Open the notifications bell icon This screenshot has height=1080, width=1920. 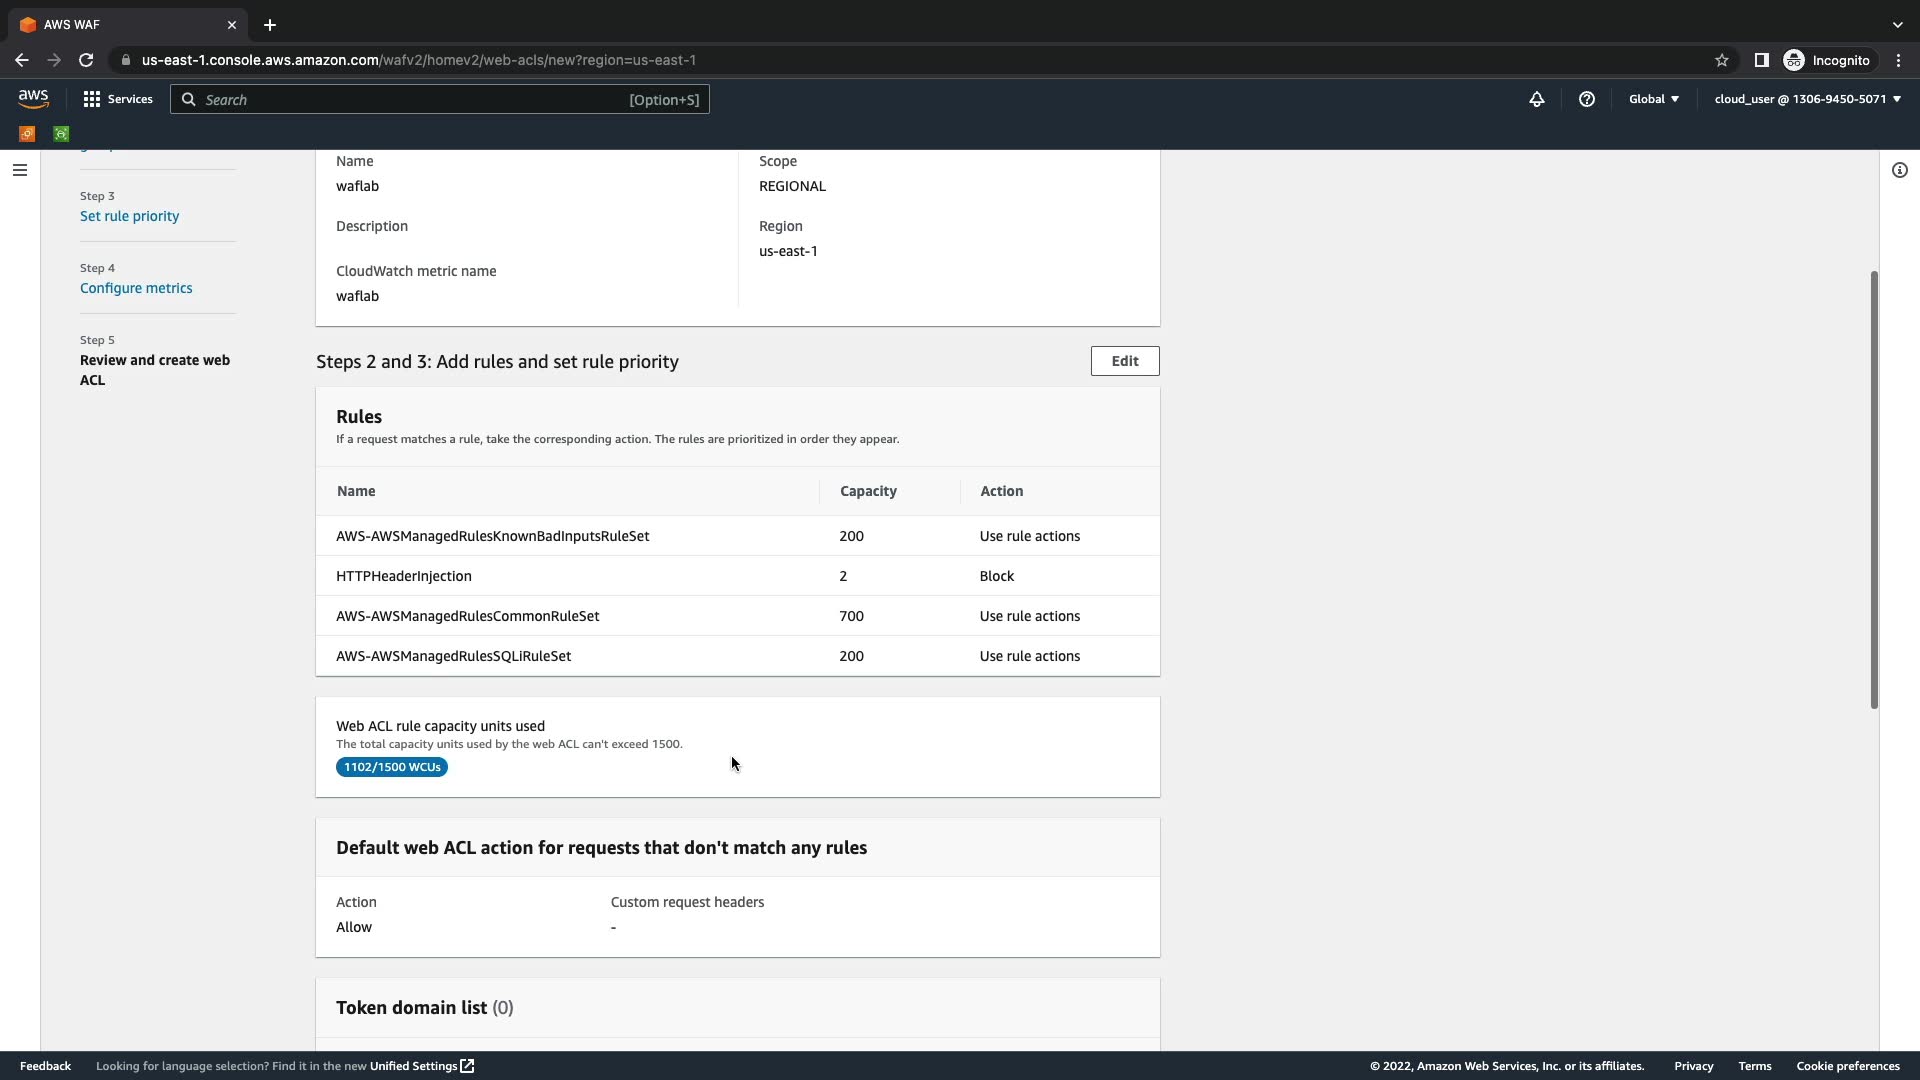tap(1537, 99)
